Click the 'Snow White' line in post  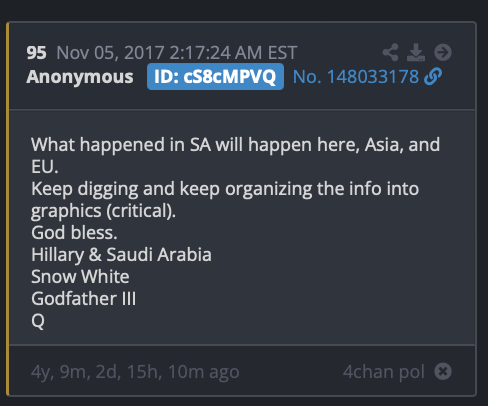click(x=80, y=277)
